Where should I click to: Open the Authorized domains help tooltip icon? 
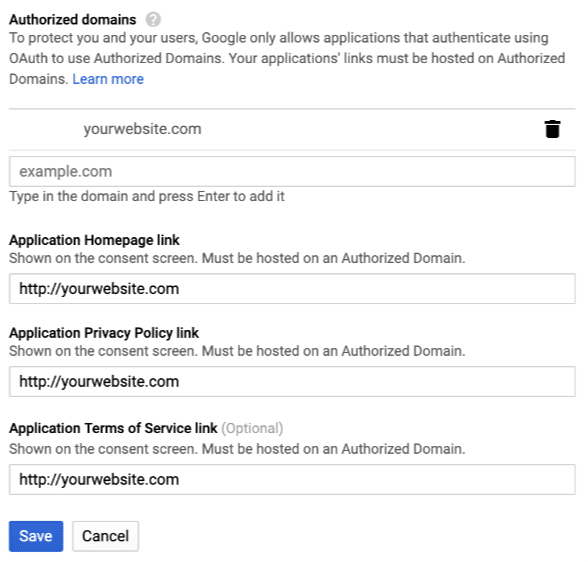[x=153, y=19]
